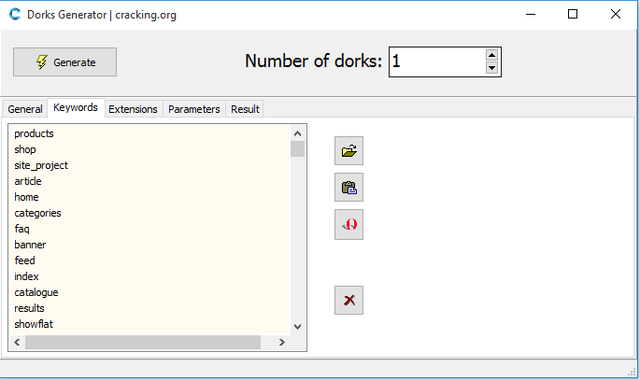640x379 pixels.
Task: Open the Extensions tab
Action: (133, 109)
